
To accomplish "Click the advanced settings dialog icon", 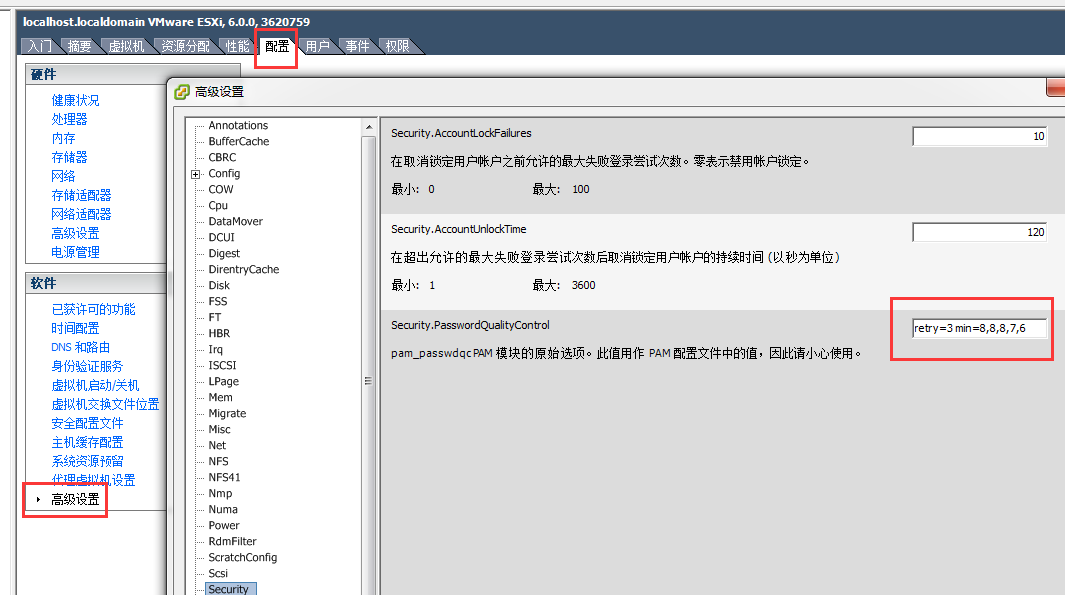I will 182,88.
